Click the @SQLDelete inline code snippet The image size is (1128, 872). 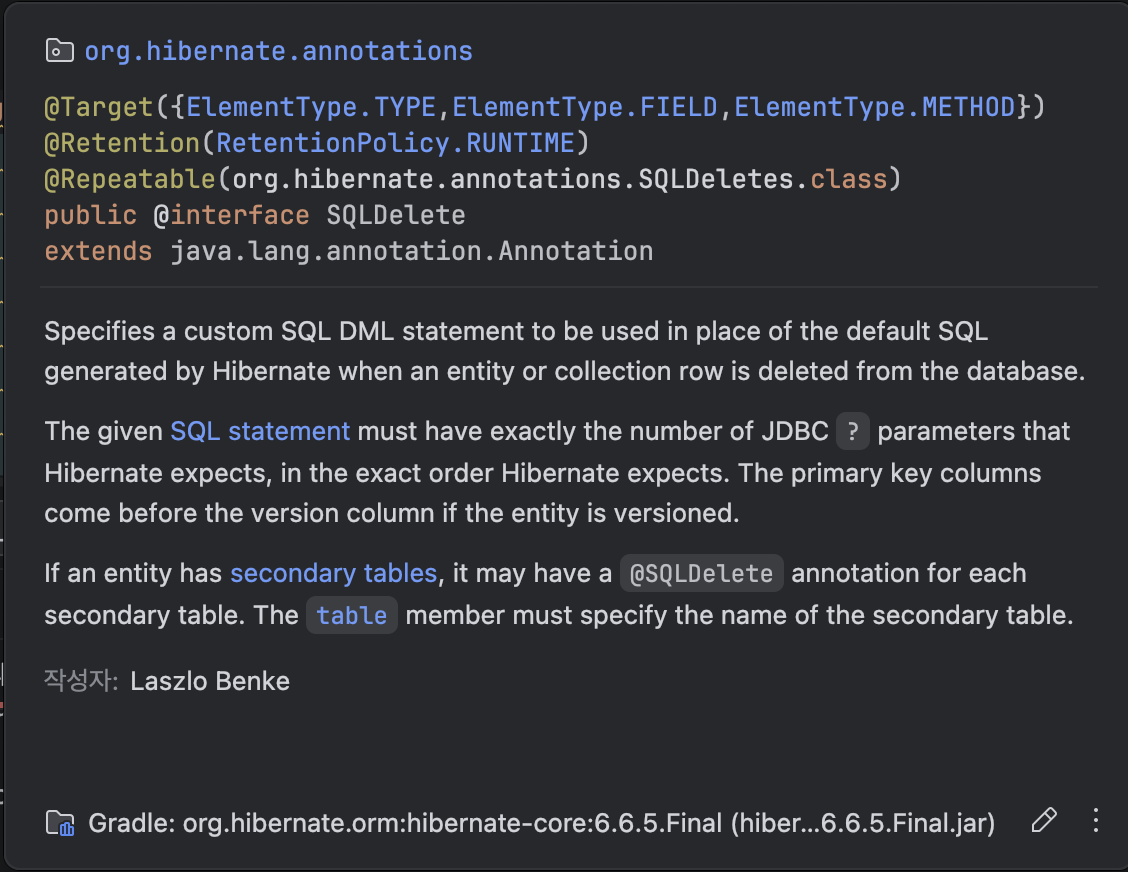click(x=701, y=573)
